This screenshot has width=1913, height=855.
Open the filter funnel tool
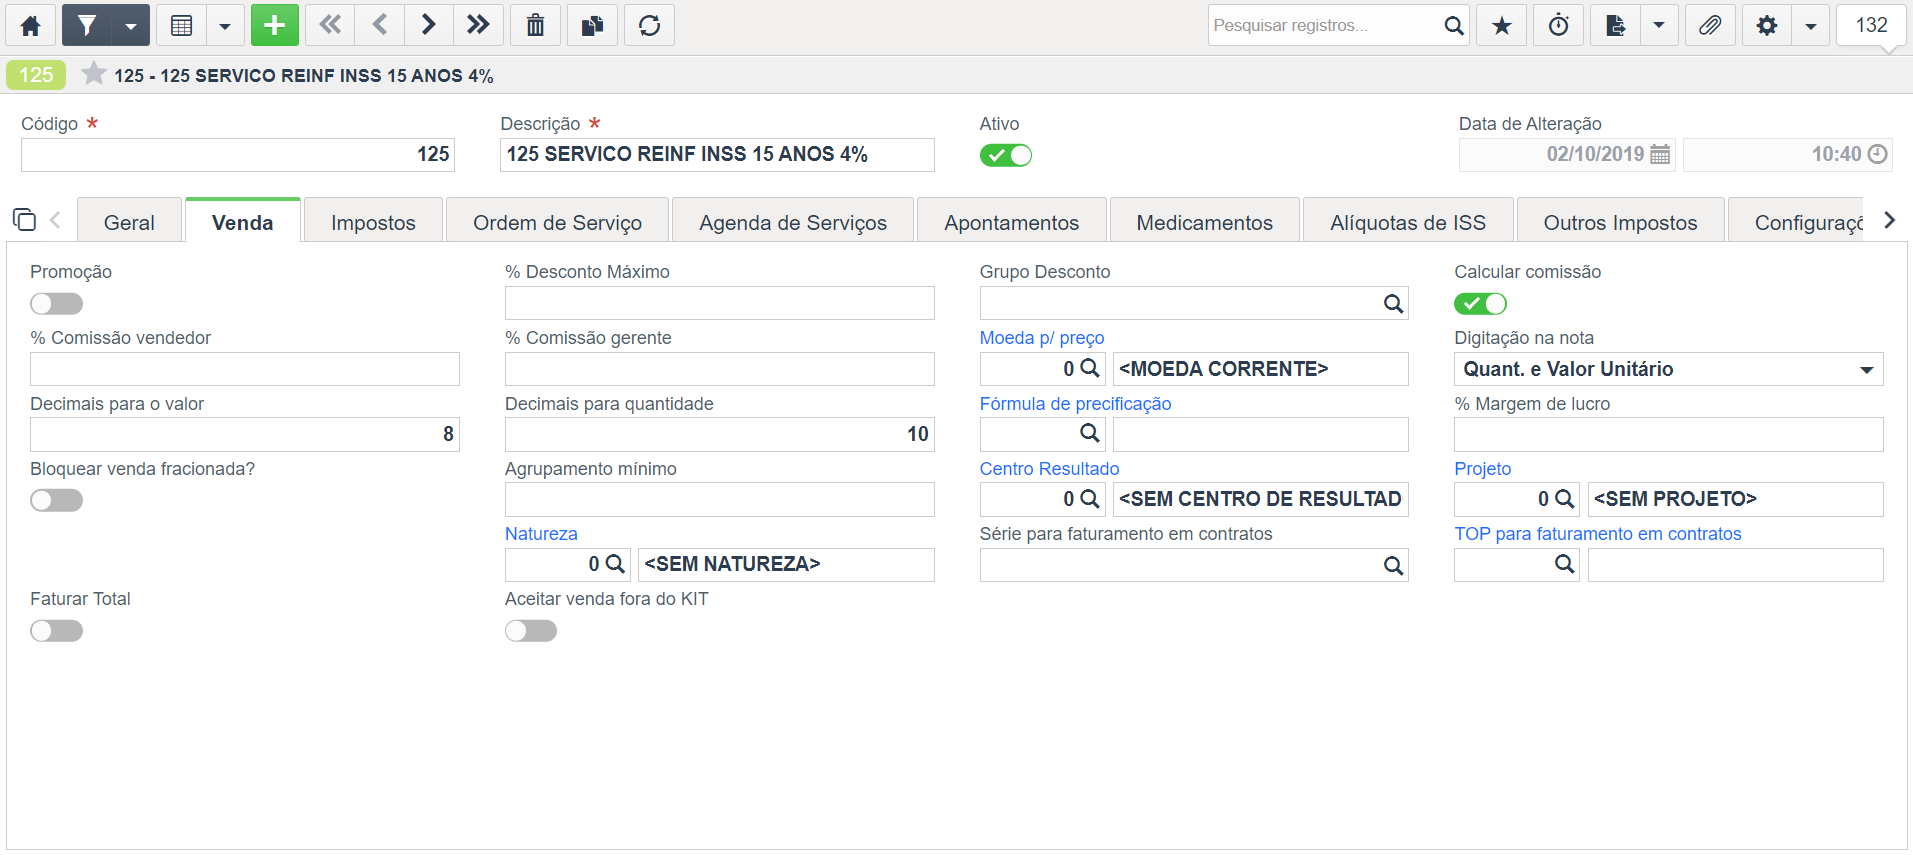(x=87, y=25)
